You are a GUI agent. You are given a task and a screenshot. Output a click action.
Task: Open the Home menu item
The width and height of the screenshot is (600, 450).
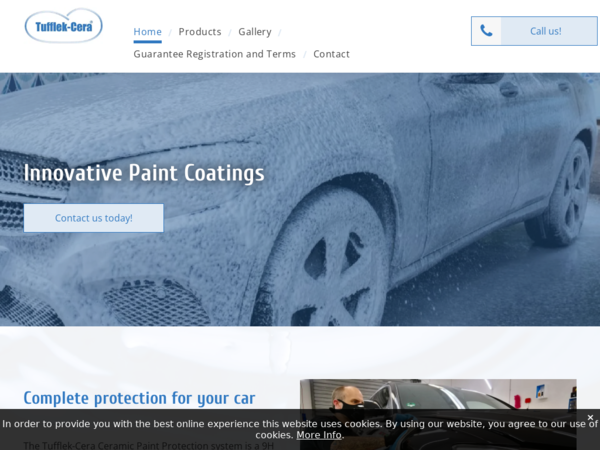click(147, 32)
